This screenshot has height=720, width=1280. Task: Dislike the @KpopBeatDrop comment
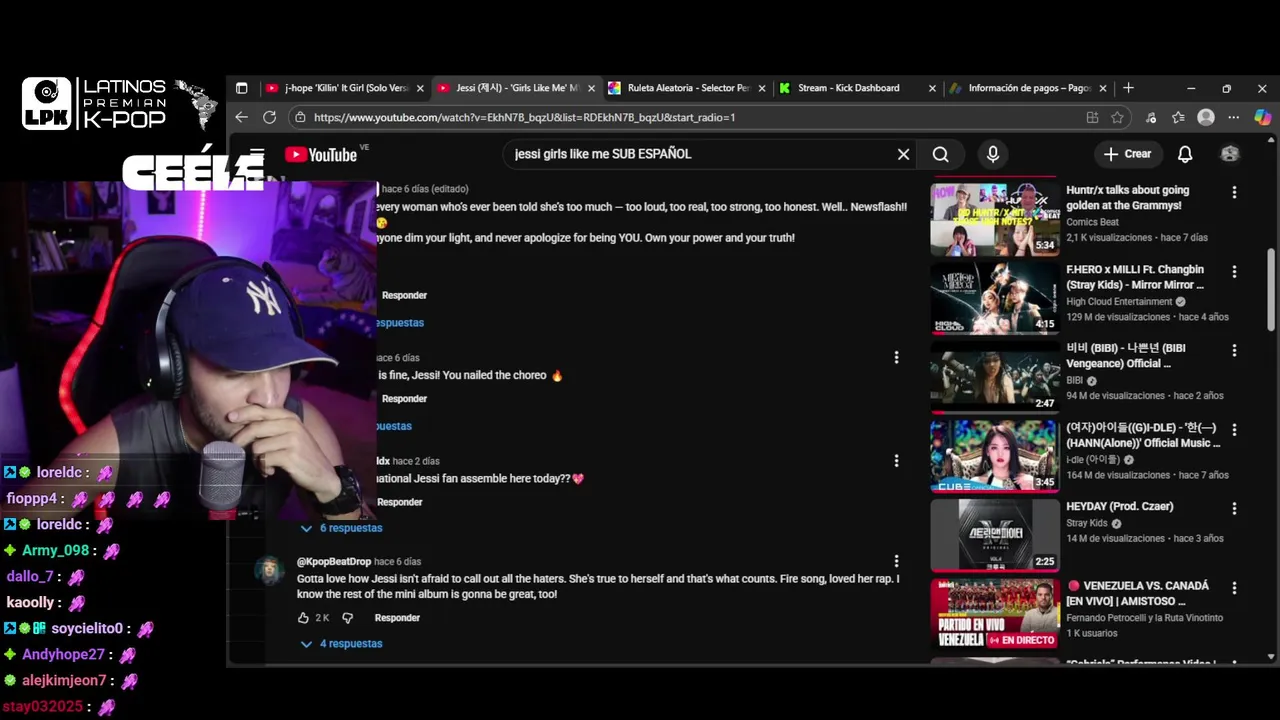coord(347,618)
